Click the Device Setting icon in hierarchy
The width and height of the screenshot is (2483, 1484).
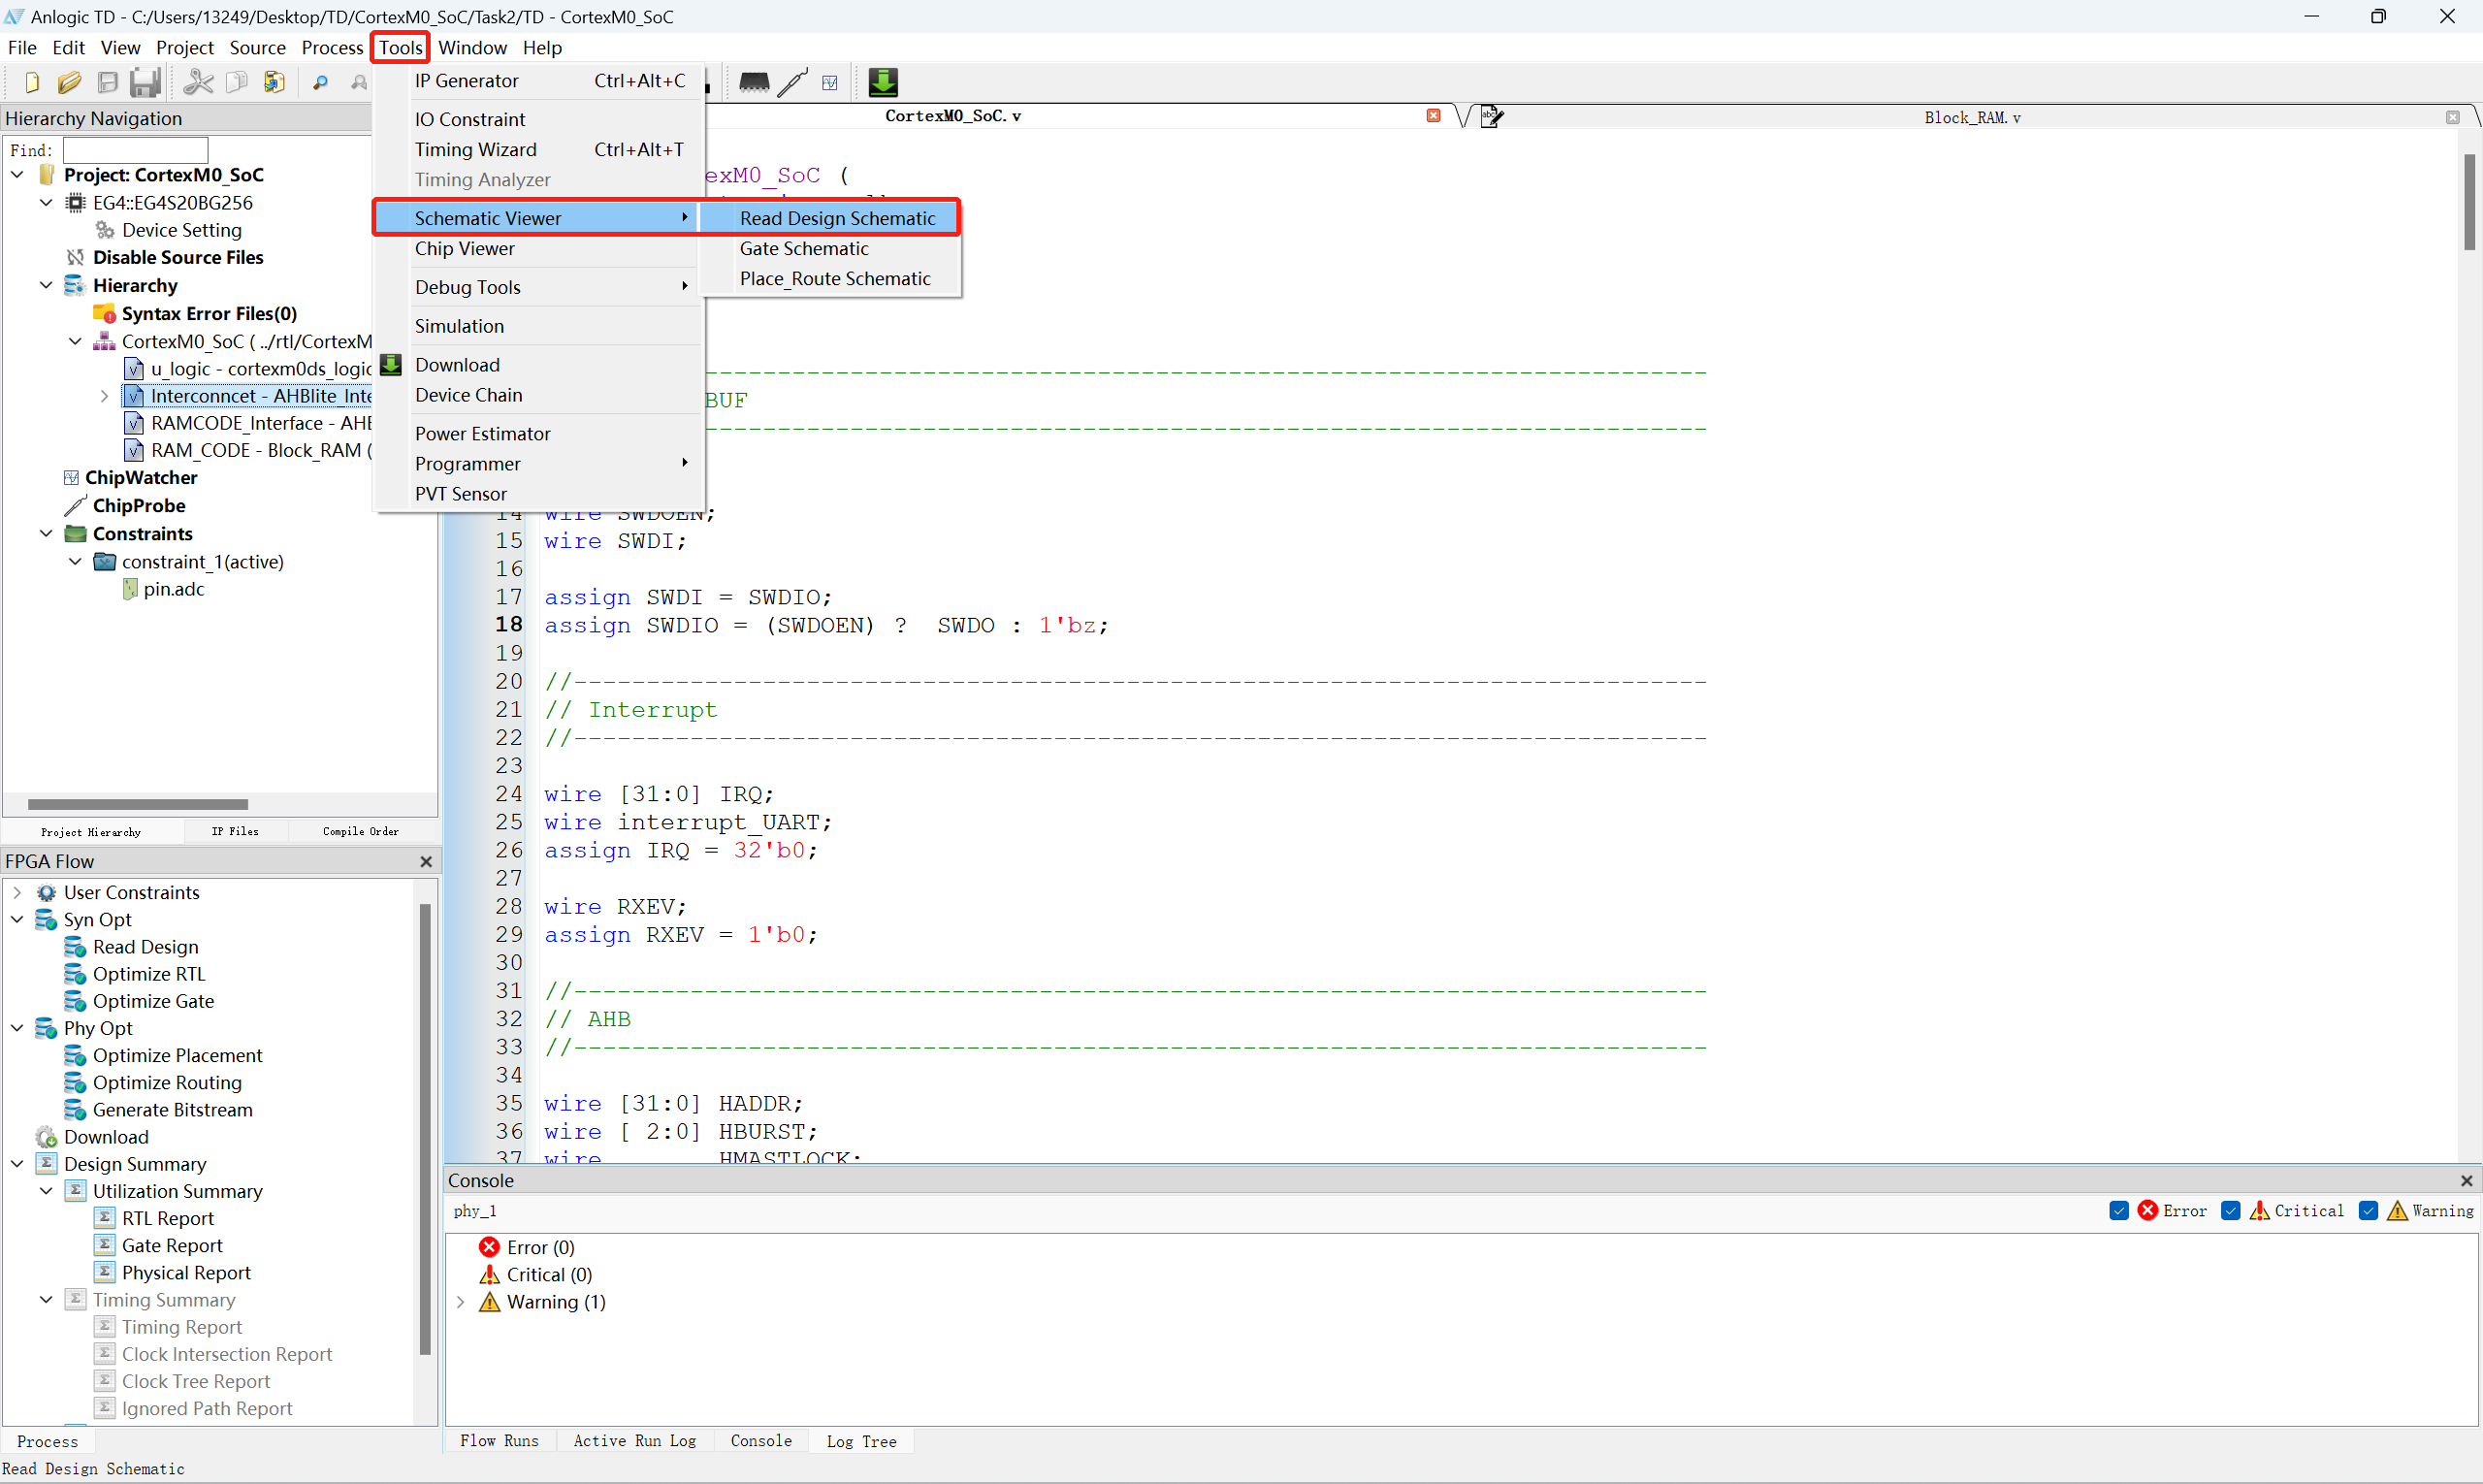tap(104, 230)
